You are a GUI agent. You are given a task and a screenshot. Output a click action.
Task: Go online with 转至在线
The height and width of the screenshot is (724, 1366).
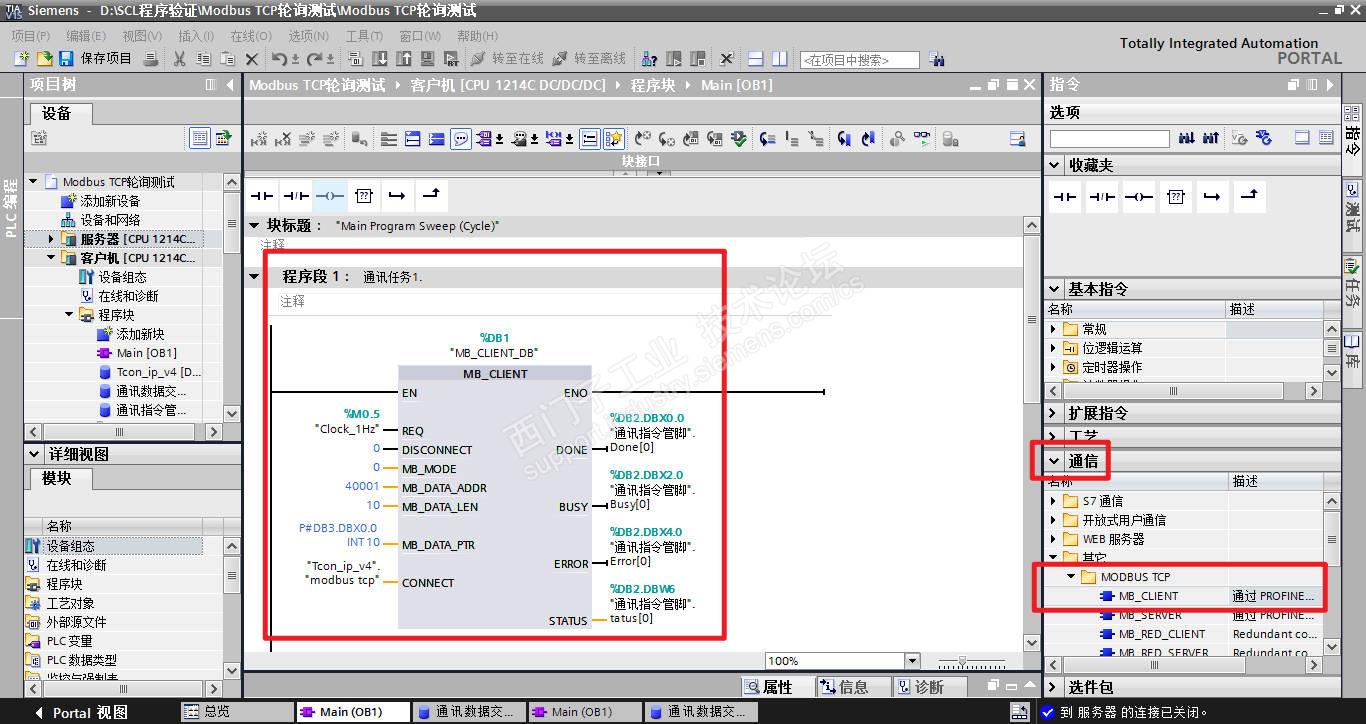tap(506, 59)
